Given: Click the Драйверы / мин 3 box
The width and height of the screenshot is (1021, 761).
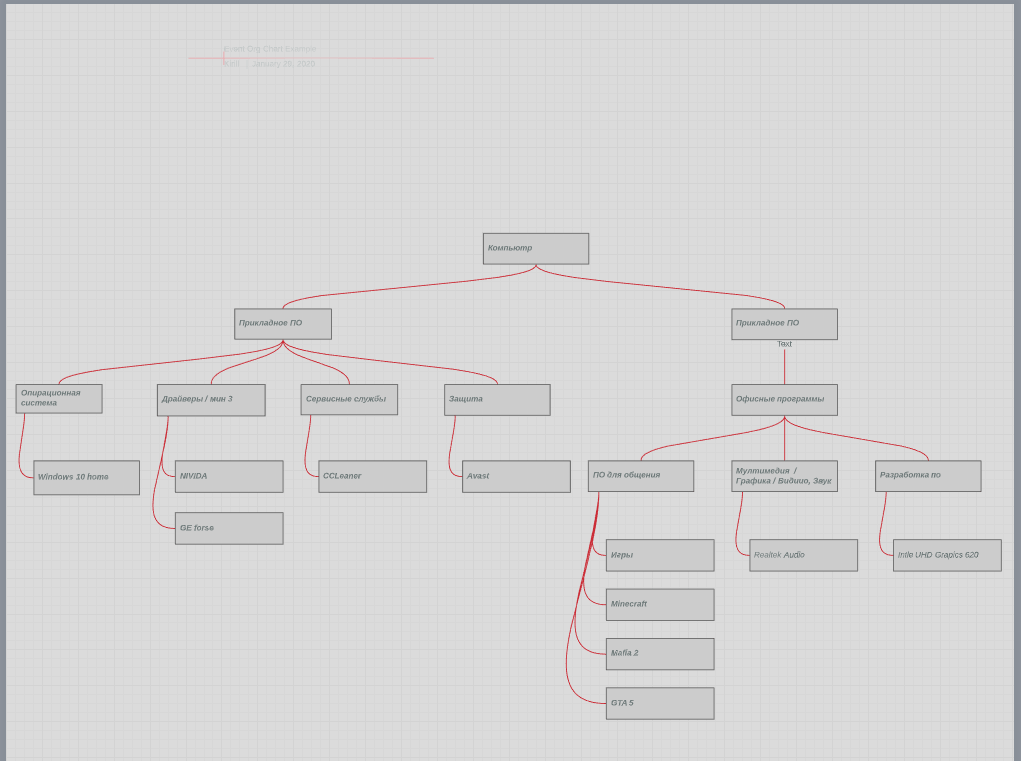Looking at the screenshot, I should 211,400.
